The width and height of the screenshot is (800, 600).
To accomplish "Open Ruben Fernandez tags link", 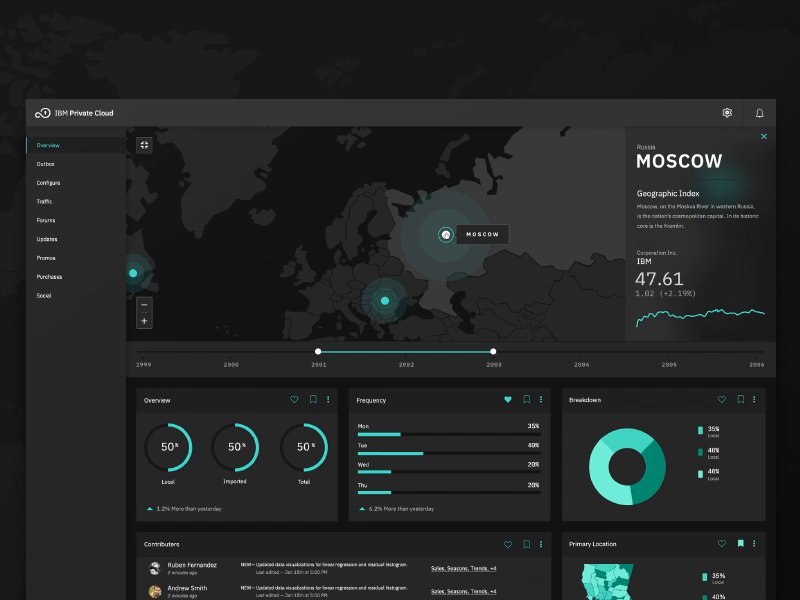I will coord(464,568).
